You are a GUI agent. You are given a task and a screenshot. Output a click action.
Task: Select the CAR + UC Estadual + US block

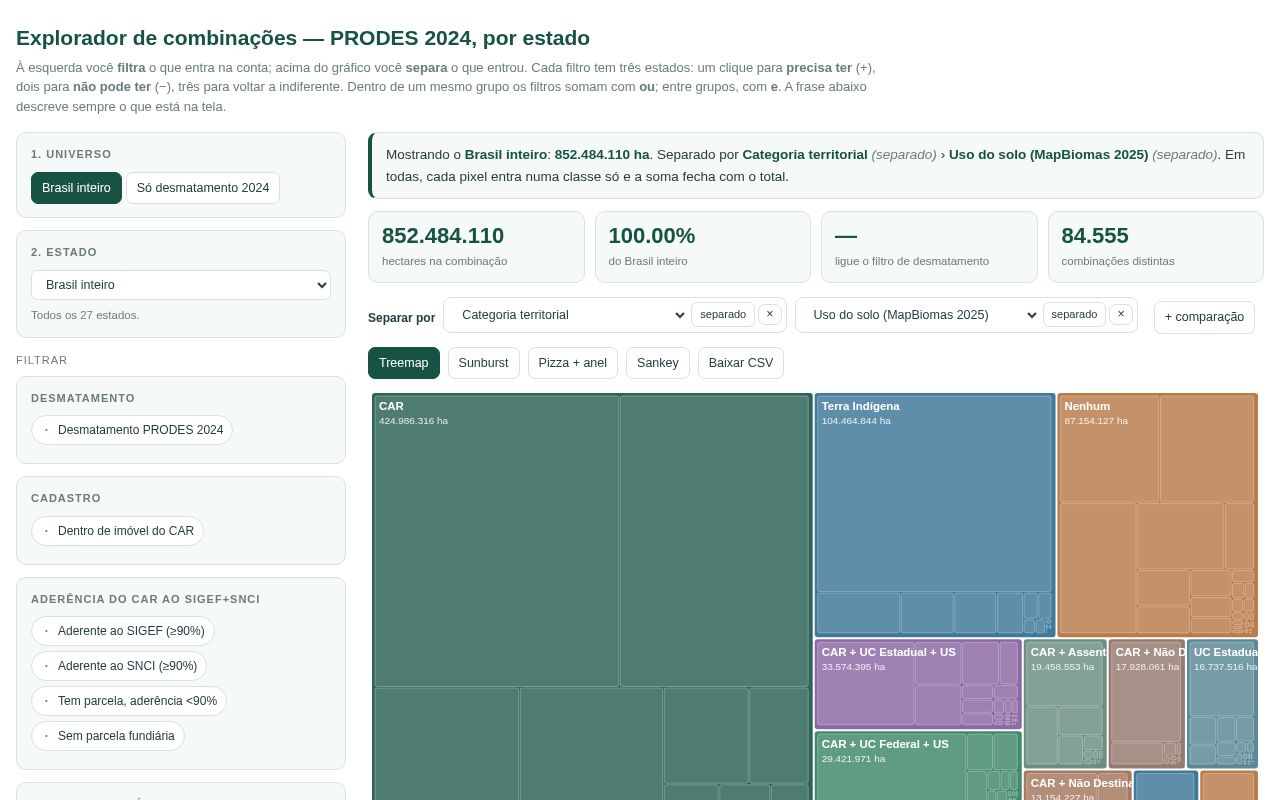tap(918, 684)
